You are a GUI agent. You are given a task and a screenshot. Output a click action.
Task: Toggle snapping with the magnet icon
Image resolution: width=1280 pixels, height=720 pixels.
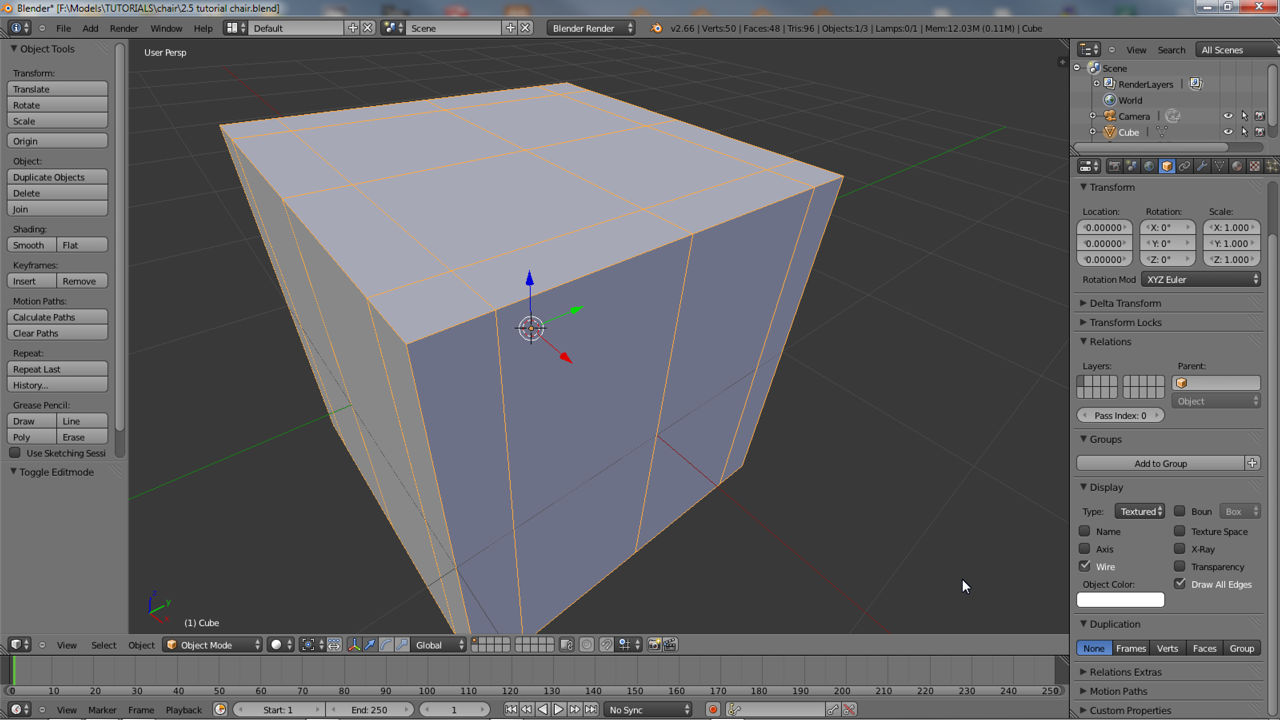click(606, 645)
